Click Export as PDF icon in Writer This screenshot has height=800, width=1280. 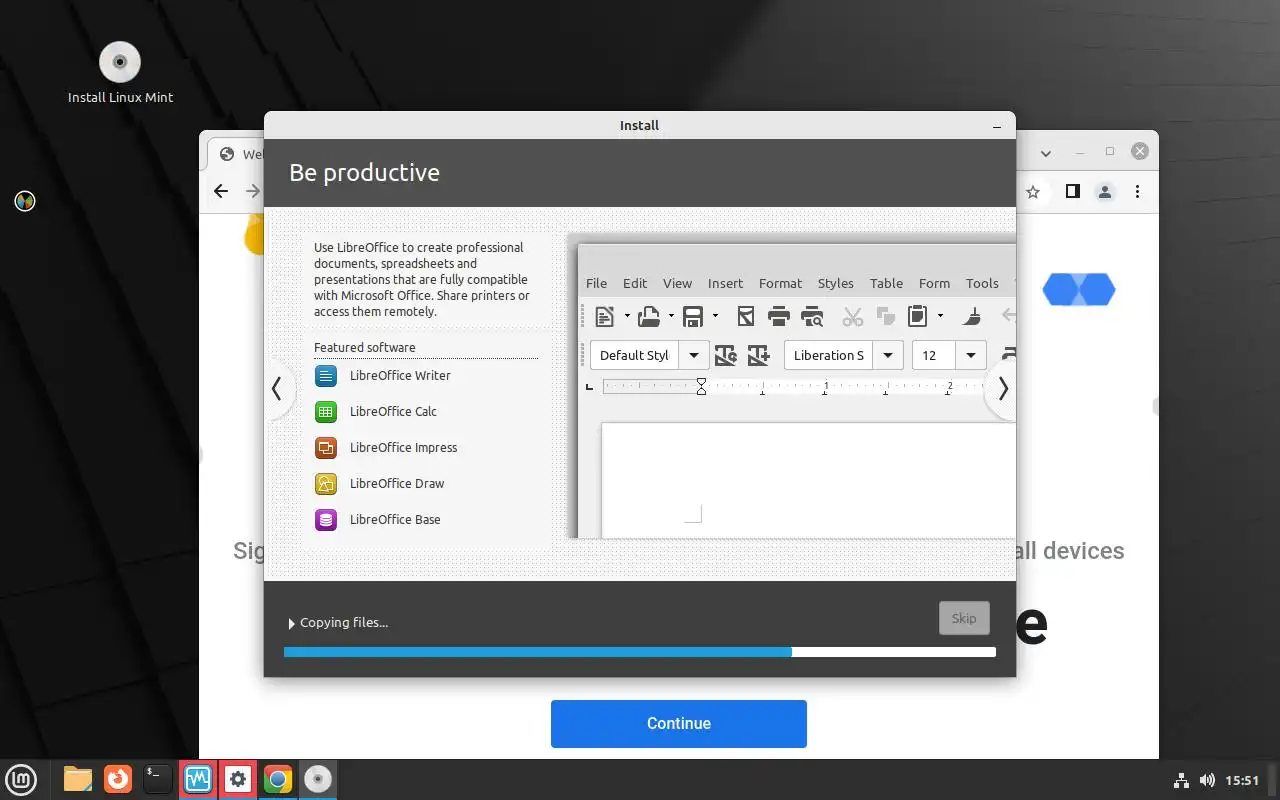tap(745, 317)
